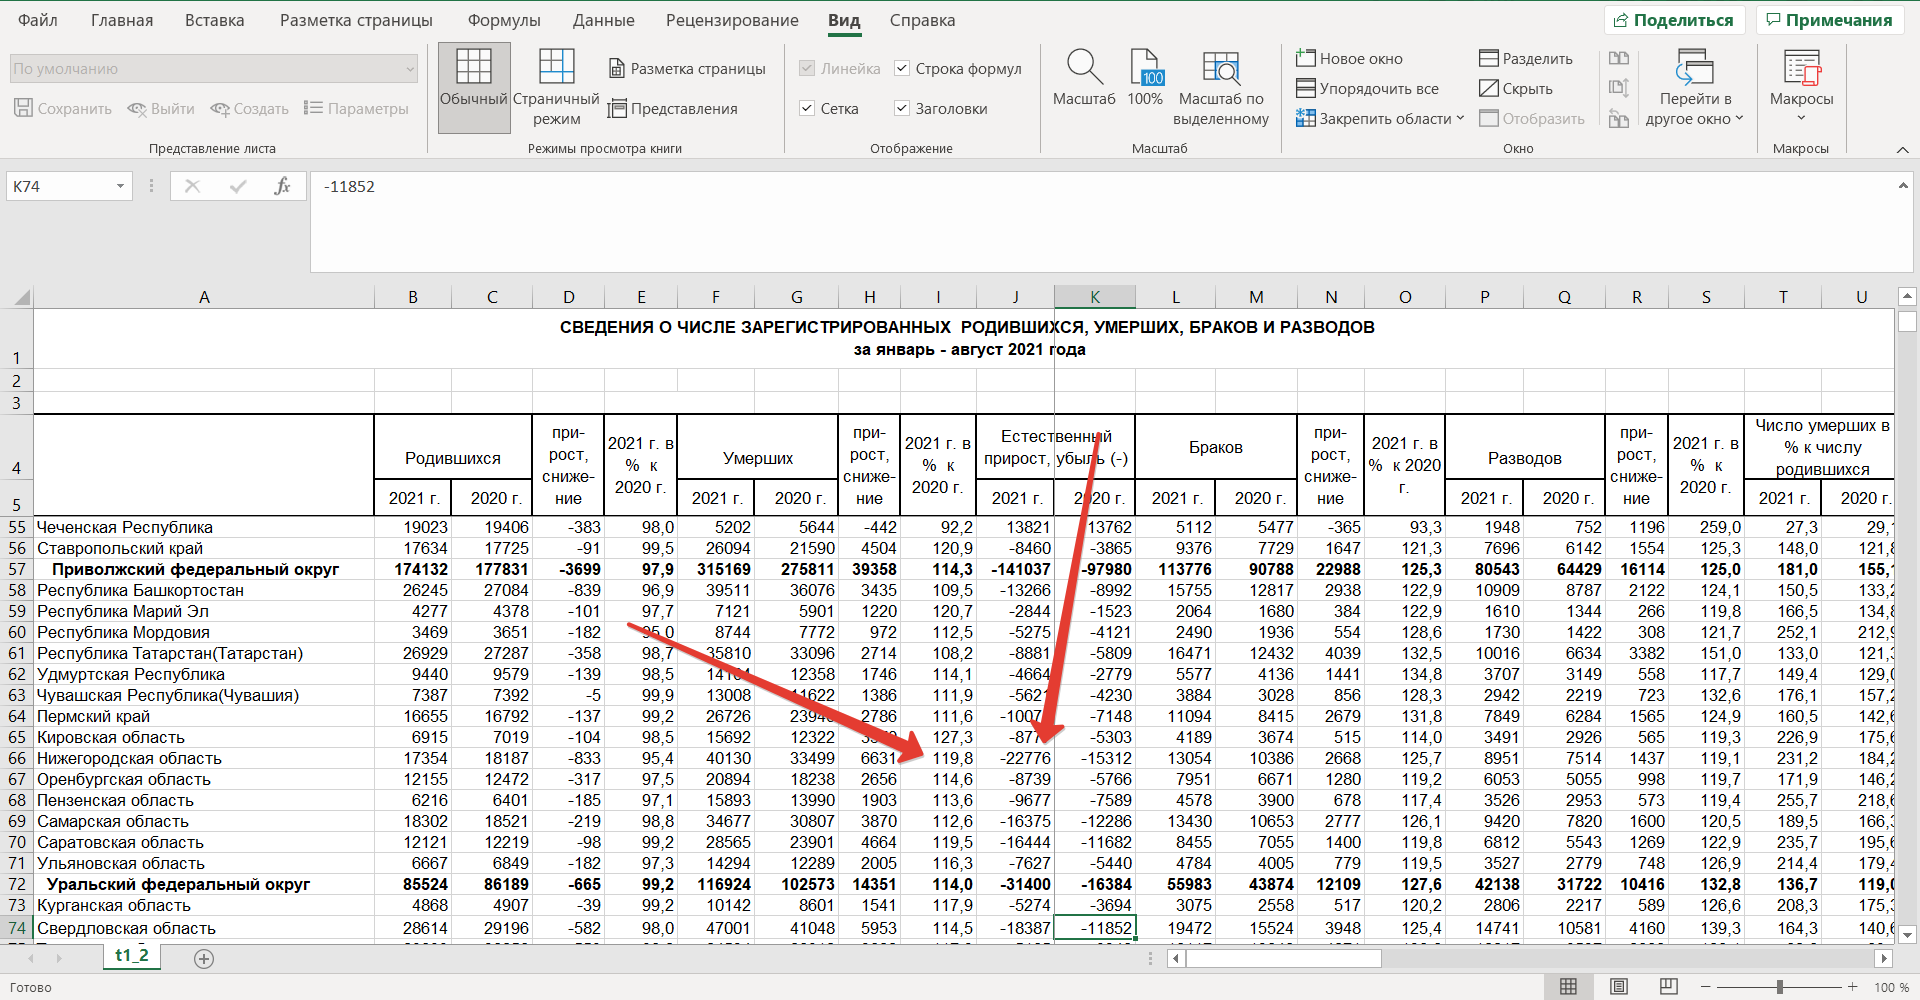Click Zoom out minus in status bar

click(x=1706, y=987)
